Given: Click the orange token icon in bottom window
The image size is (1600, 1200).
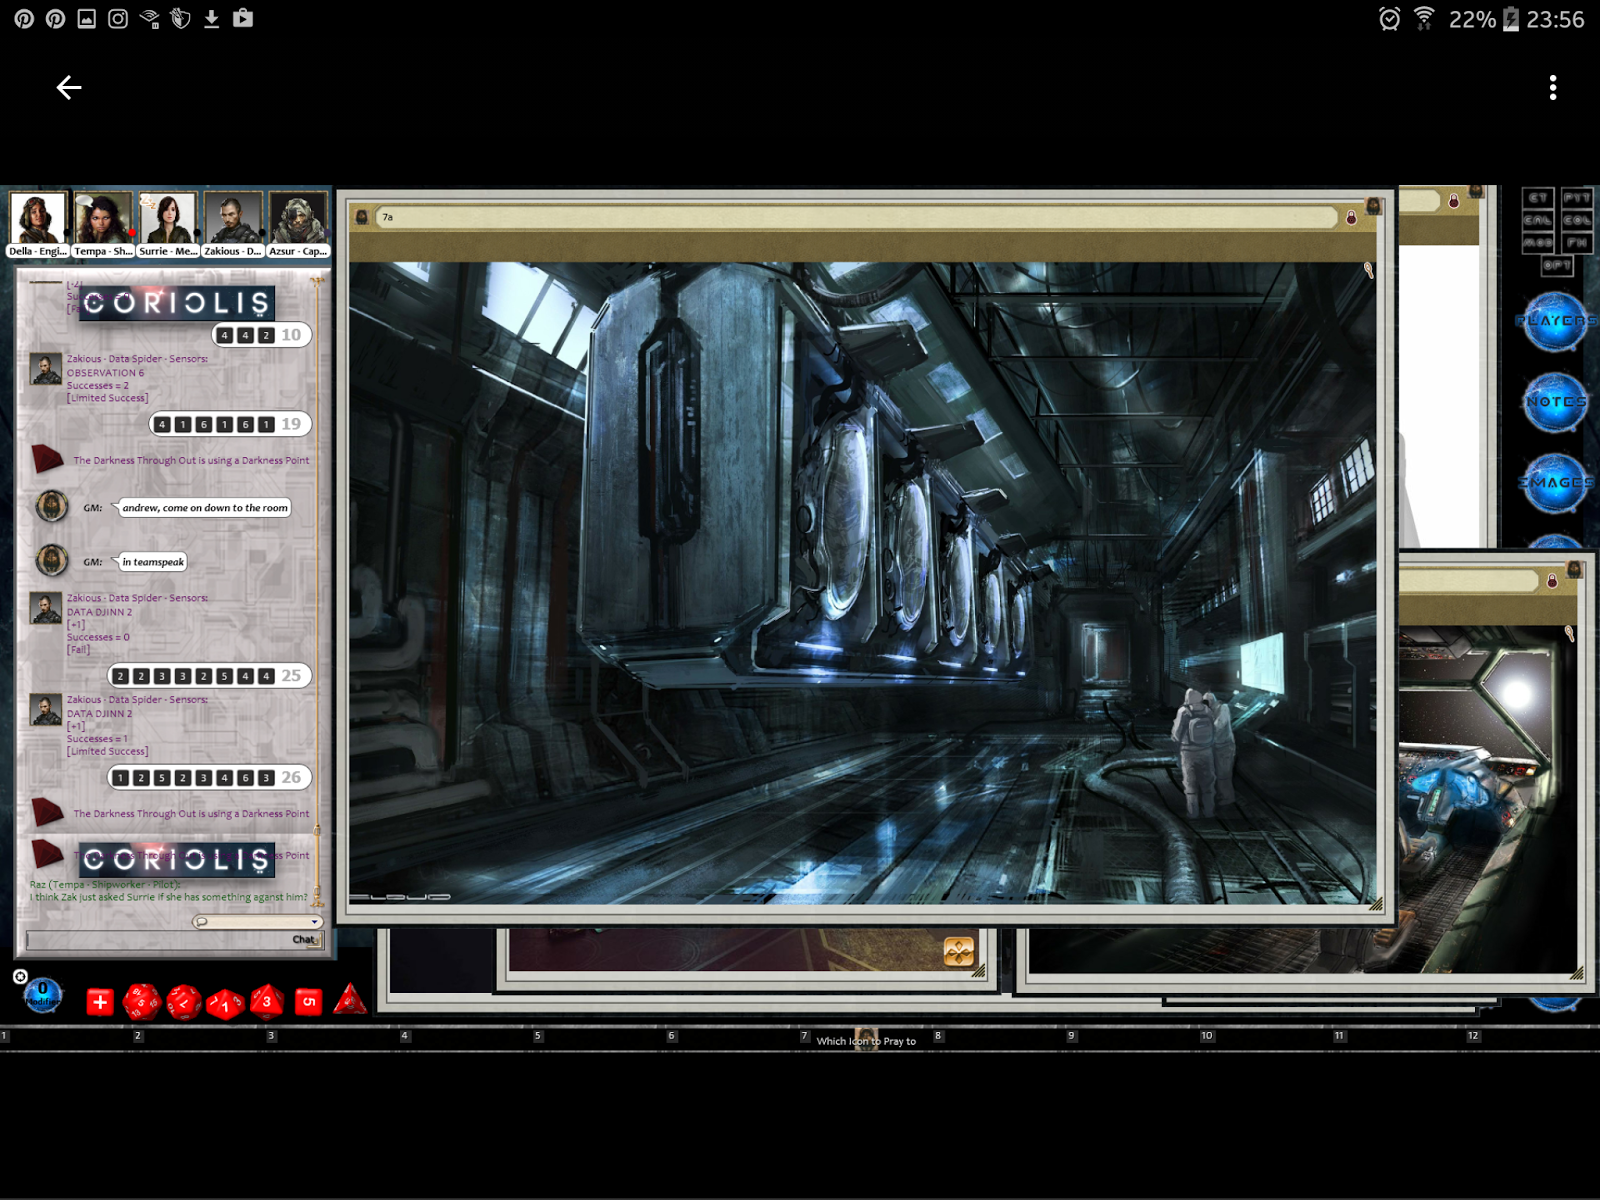Looking at the screenshot, I should (959, 951).
